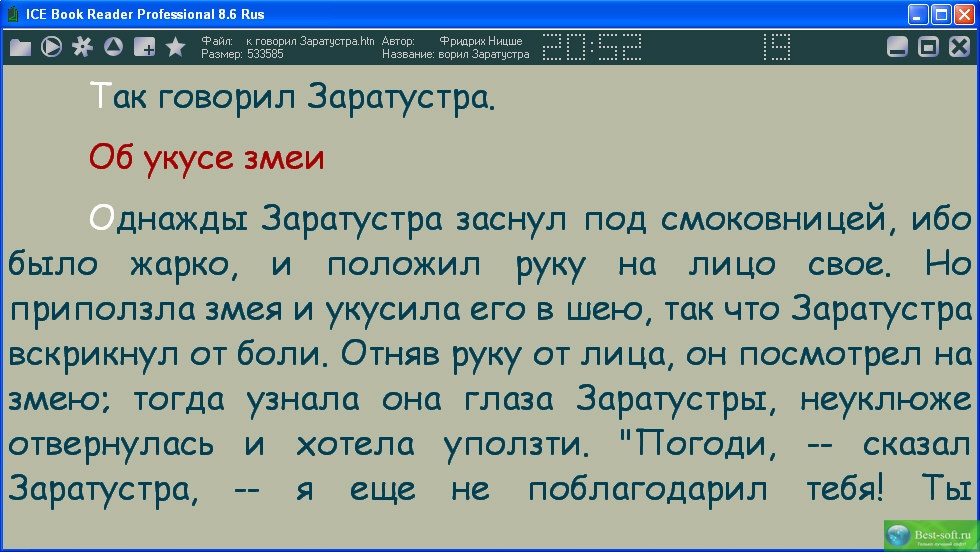This screenshot has height=552, width=980.
Task: Click the toolbar minimize icon
Action: pyautogui.click(x=898, y=47)
